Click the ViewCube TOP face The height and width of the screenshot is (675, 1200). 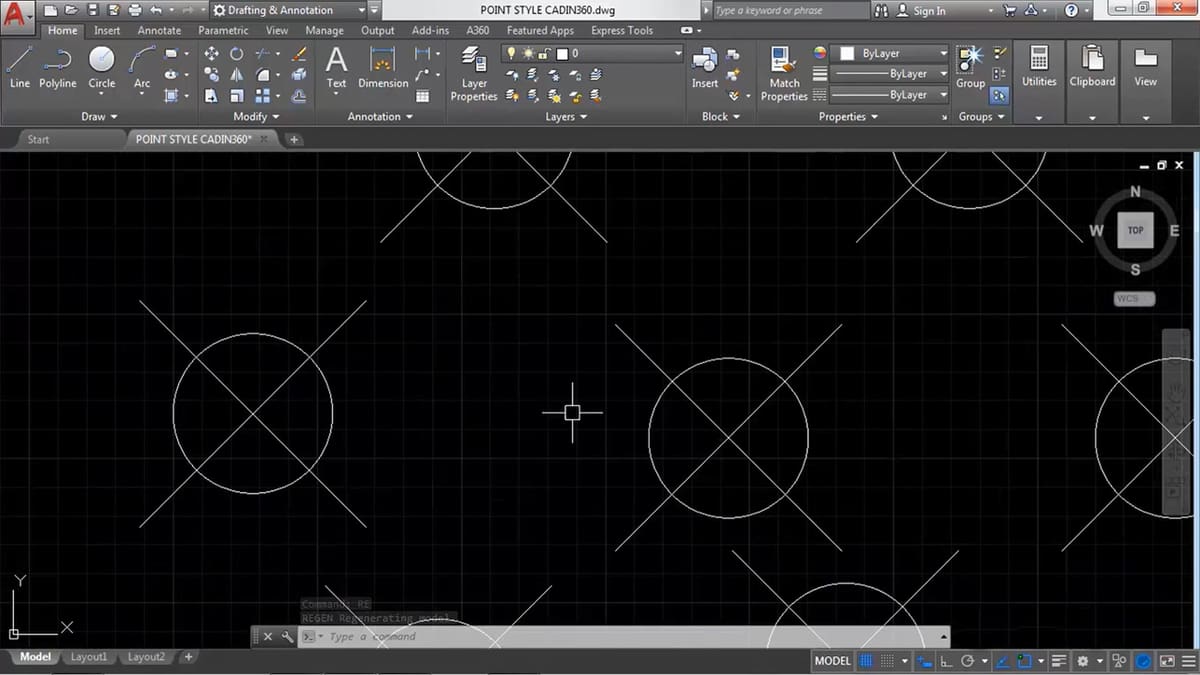(x=1135, y=230)
